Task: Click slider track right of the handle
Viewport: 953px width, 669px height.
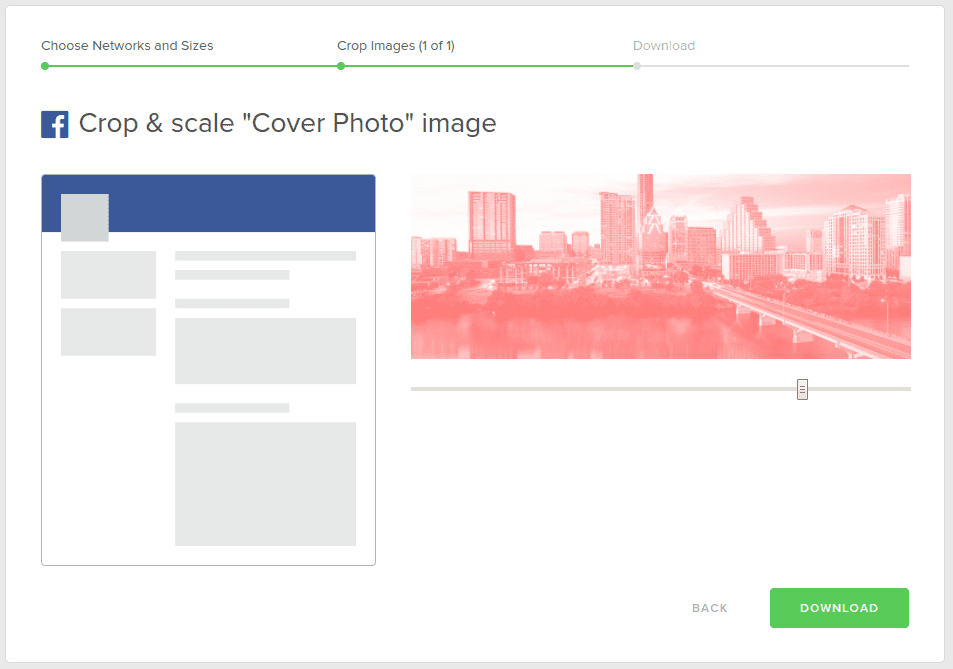Action: pos(860,389)
